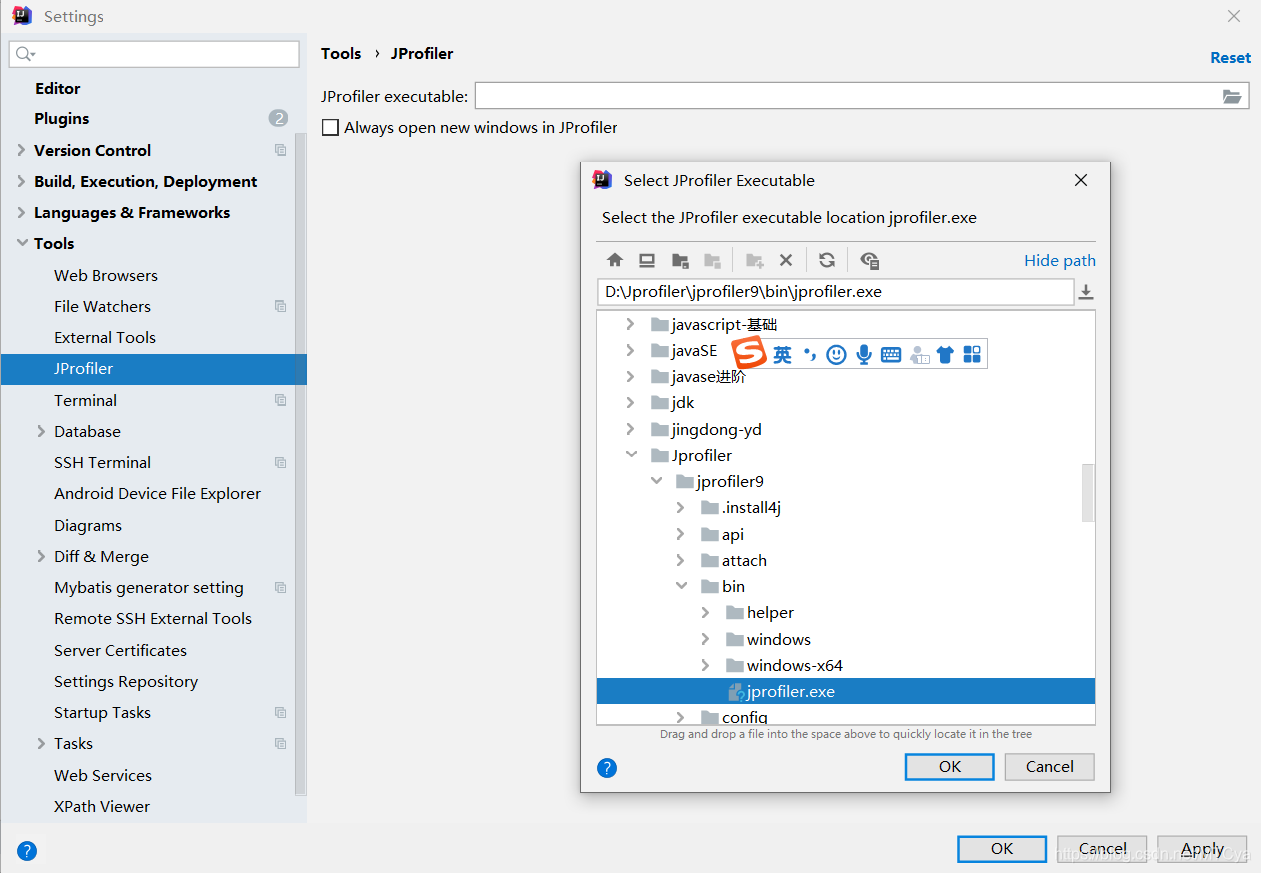Click project-level icon next to File Watchers
Image resolution: width=1261 pixels, height=873 pixels.
coord(280,306)
